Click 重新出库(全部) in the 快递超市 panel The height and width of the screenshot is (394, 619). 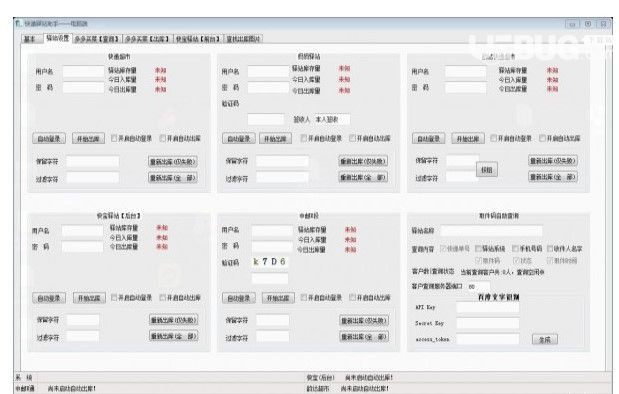173,178
